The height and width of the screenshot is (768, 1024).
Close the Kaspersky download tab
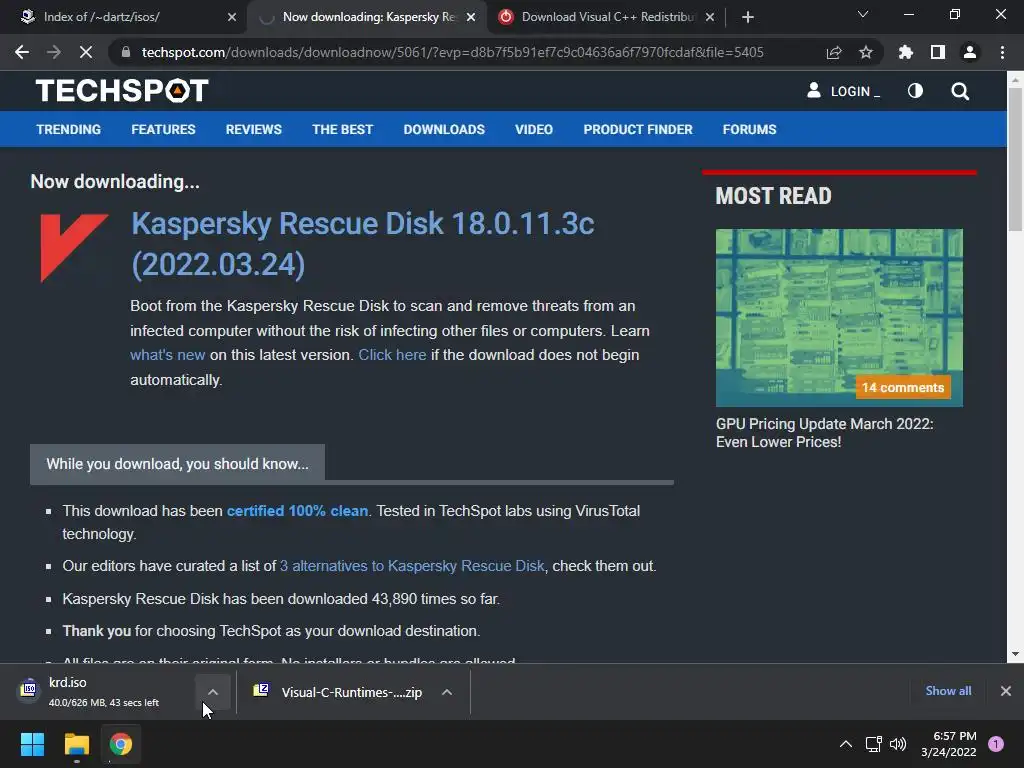pos(471,18)
